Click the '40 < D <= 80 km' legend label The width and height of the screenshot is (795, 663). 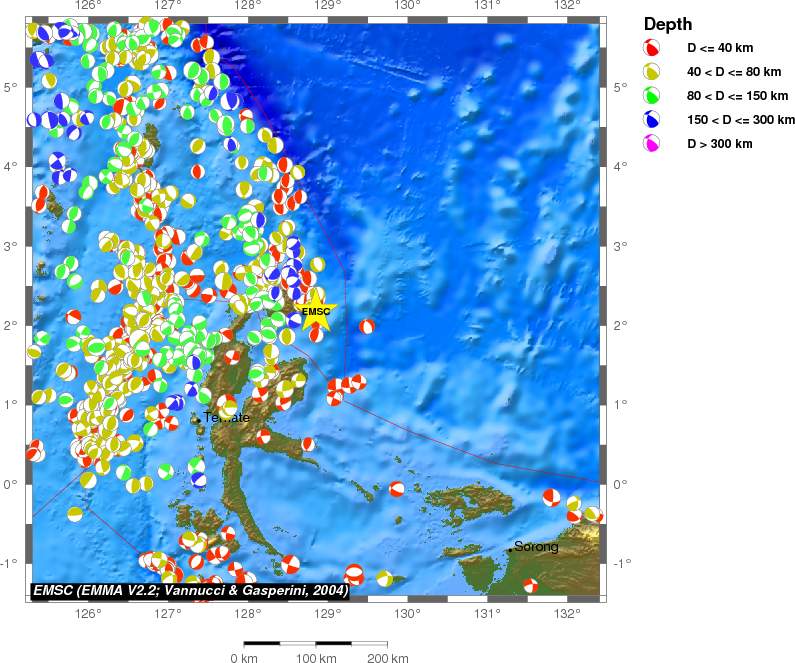coord(734,71)
